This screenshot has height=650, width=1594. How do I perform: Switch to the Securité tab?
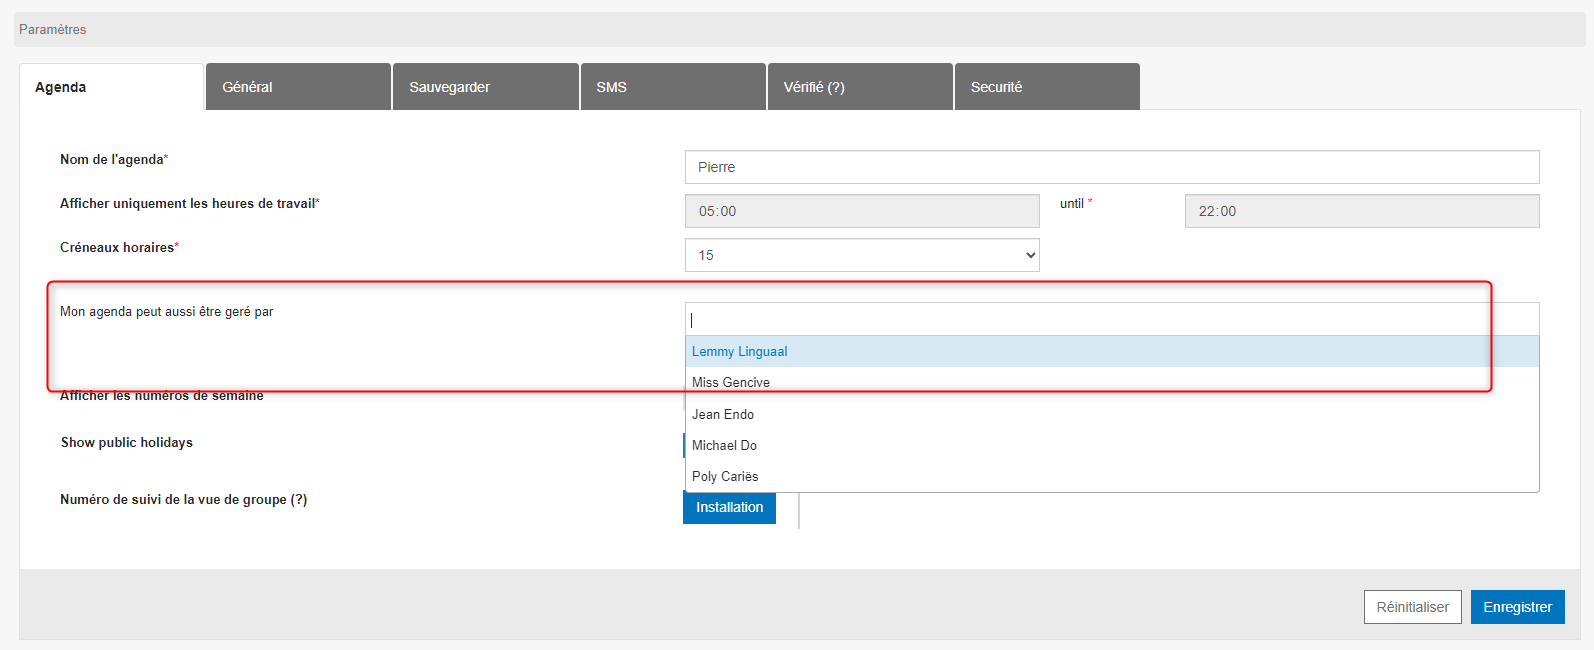click(1046, 87)
